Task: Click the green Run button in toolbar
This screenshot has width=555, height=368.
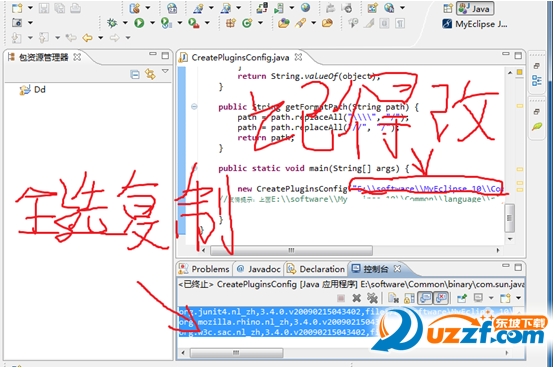Action: coord(139,23)
